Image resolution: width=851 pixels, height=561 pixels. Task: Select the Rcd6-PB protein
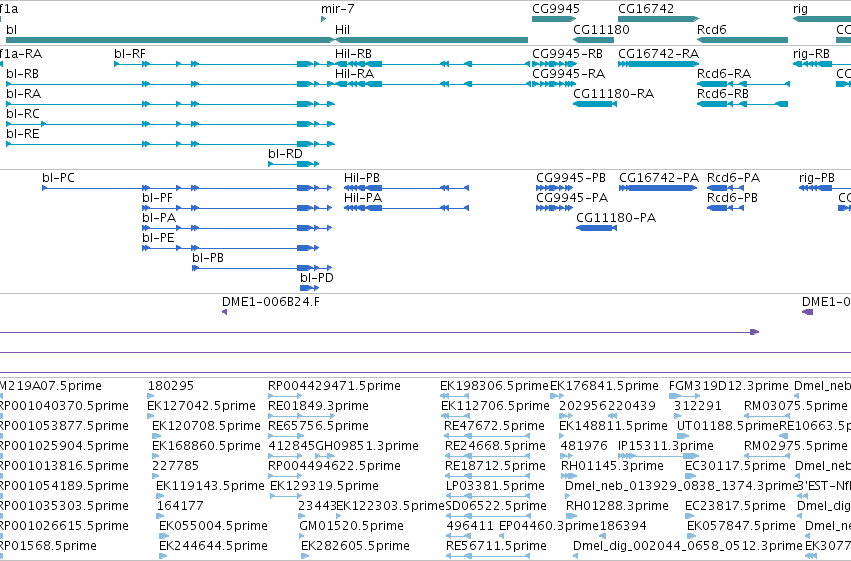[x=726, y=208]
